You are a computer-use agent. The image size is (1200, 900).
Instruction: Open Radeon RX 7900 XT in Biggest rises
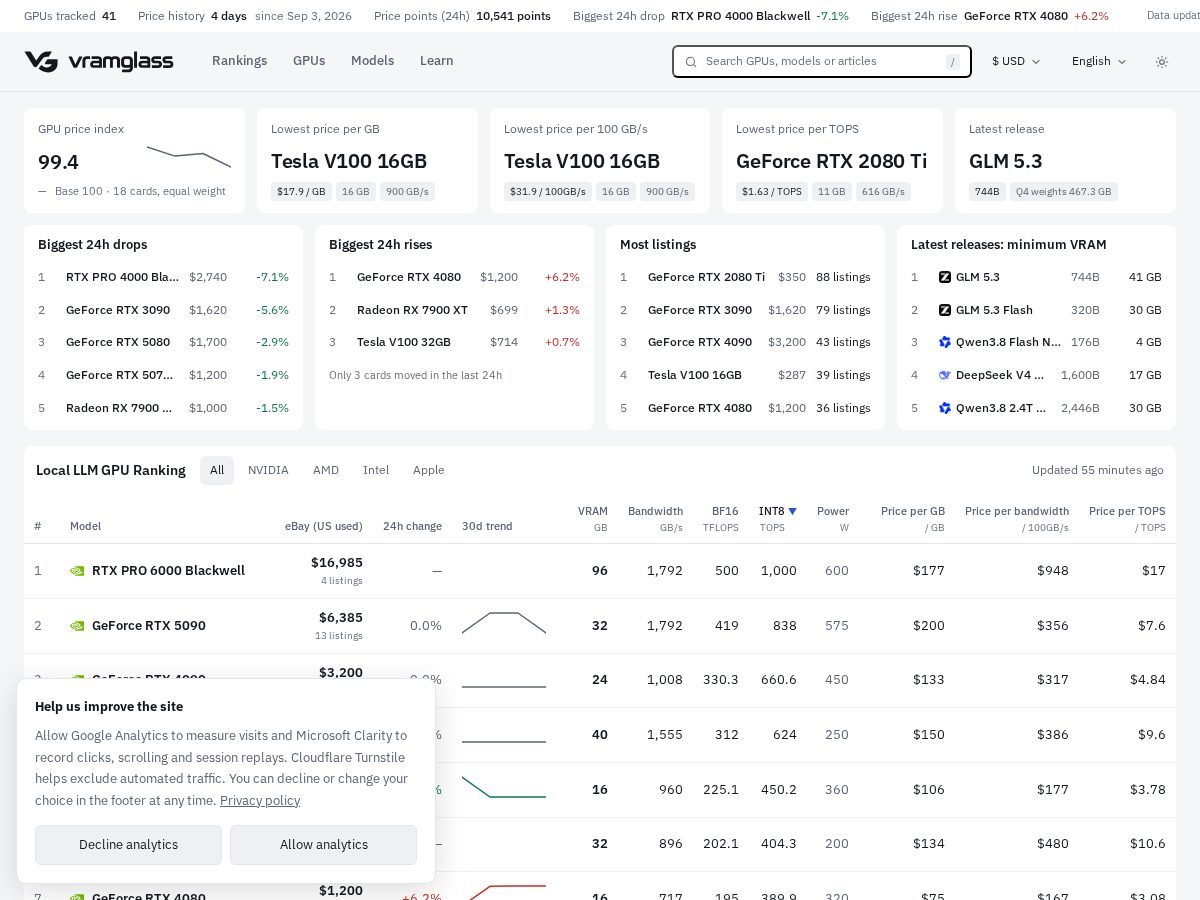[x=412, y=310]
